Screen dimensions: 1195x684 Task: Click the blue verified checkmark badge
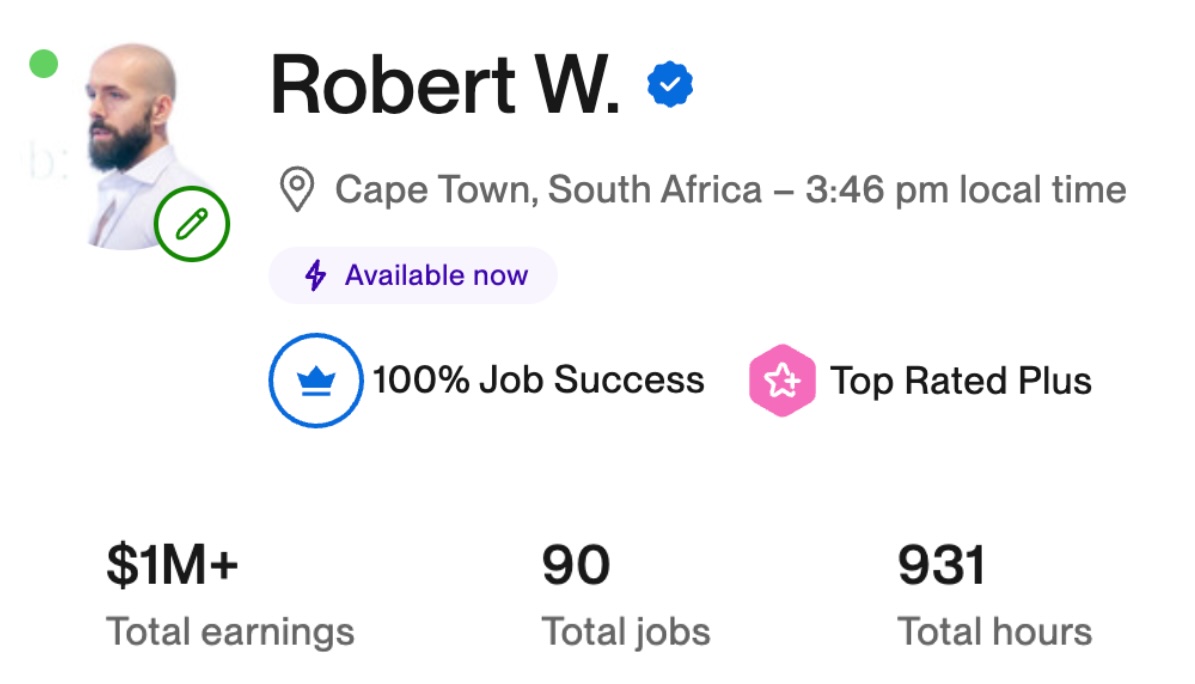[670, 85]
